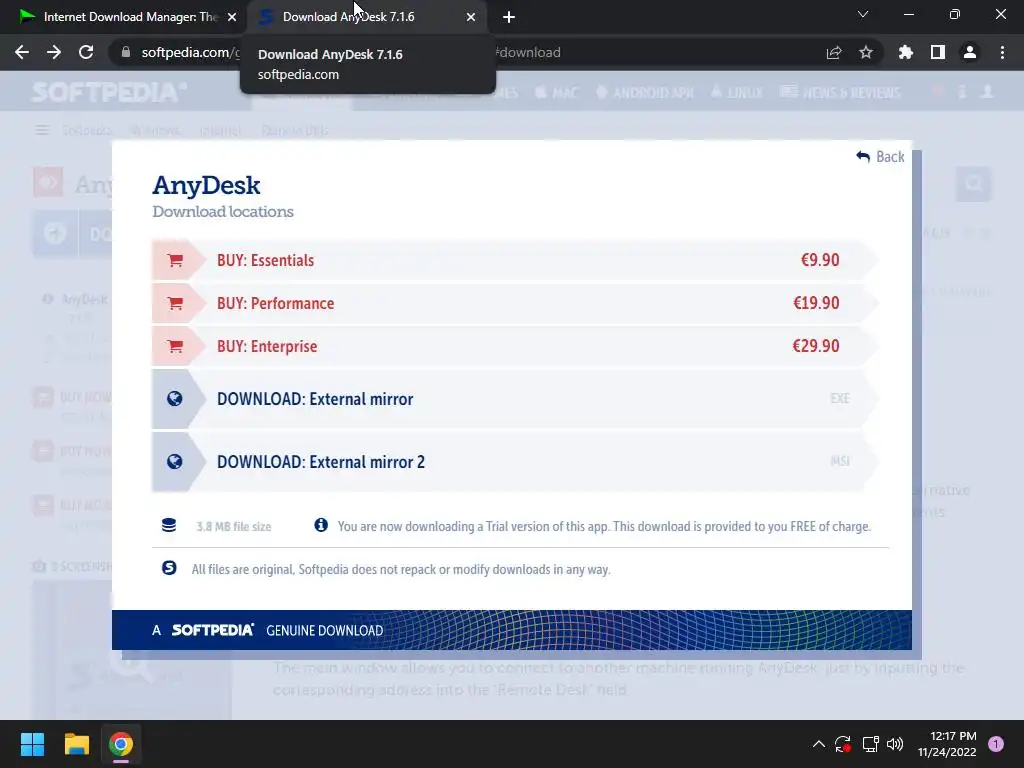Close the Internet Download Manager tab

(232, 18)
